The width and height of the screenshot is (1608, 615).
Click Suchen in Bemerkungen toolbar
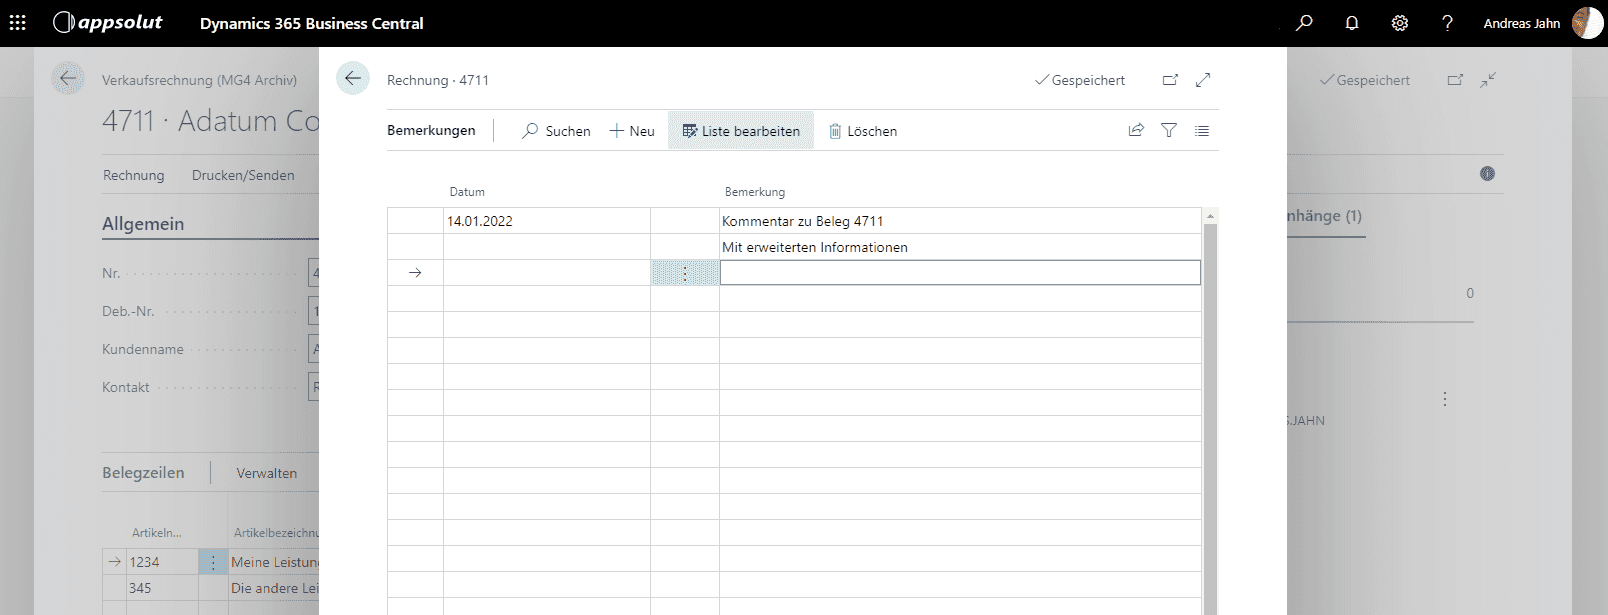coord(556,131)
